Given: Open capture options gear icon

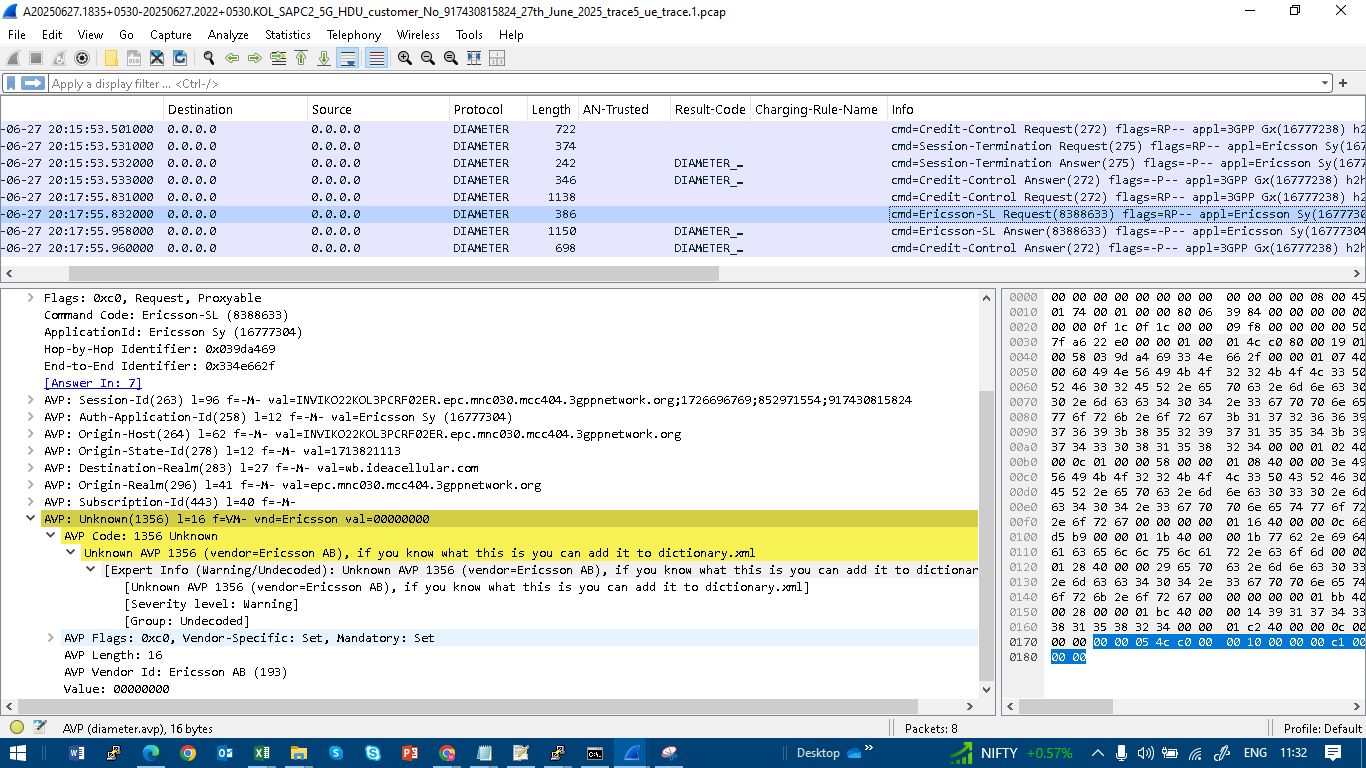Looking at the screenshot, I should pyautogui.click(x=82, y=59).
